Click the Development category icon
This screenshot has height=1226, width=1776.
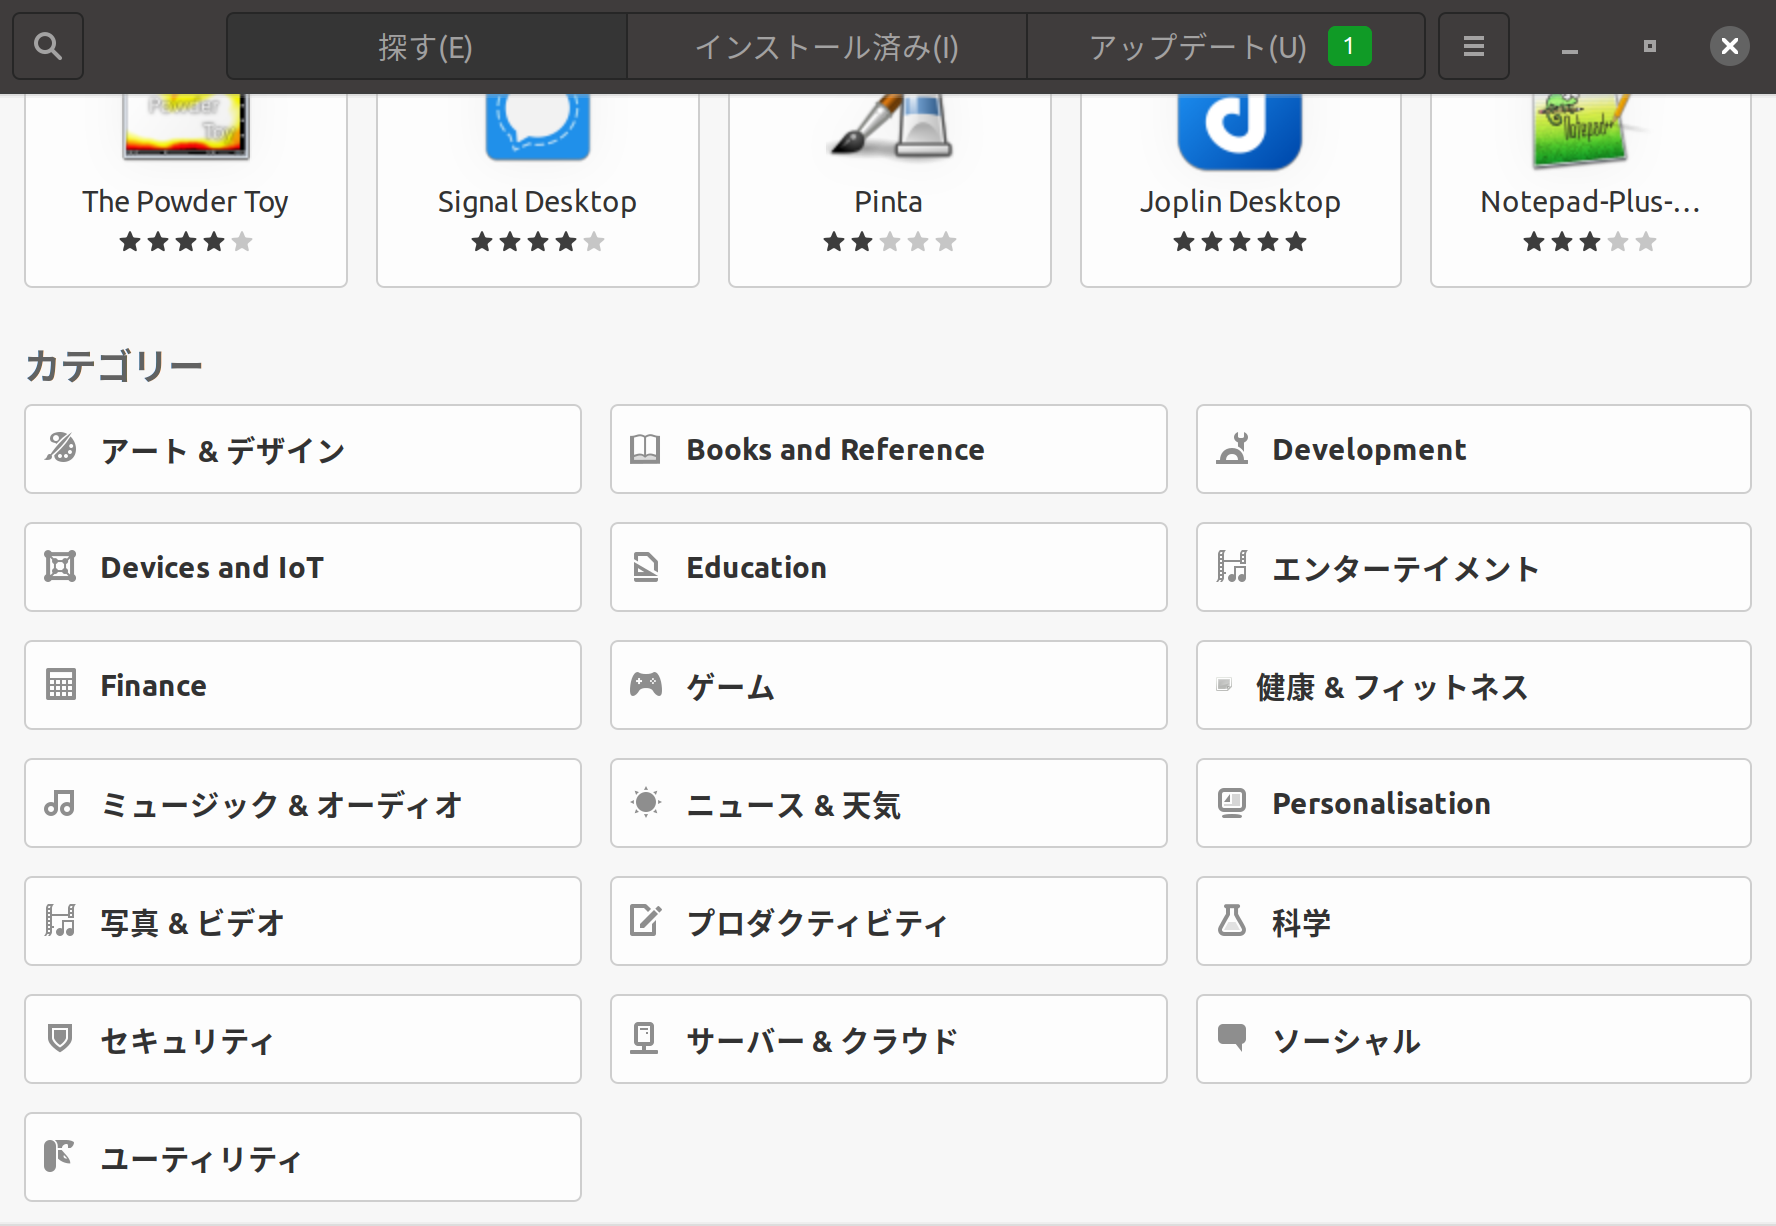tap(1232, 448)
